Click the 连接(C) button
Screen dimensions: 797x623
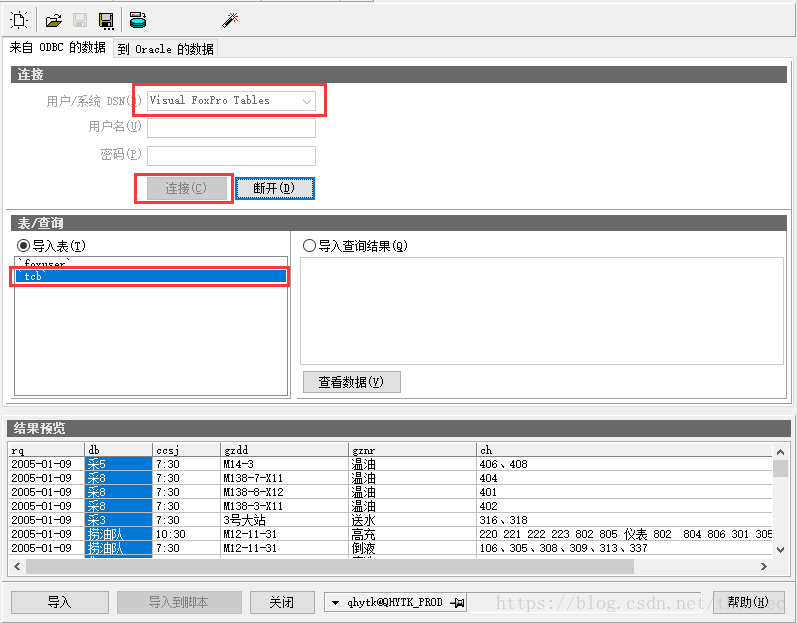point(186,189)
